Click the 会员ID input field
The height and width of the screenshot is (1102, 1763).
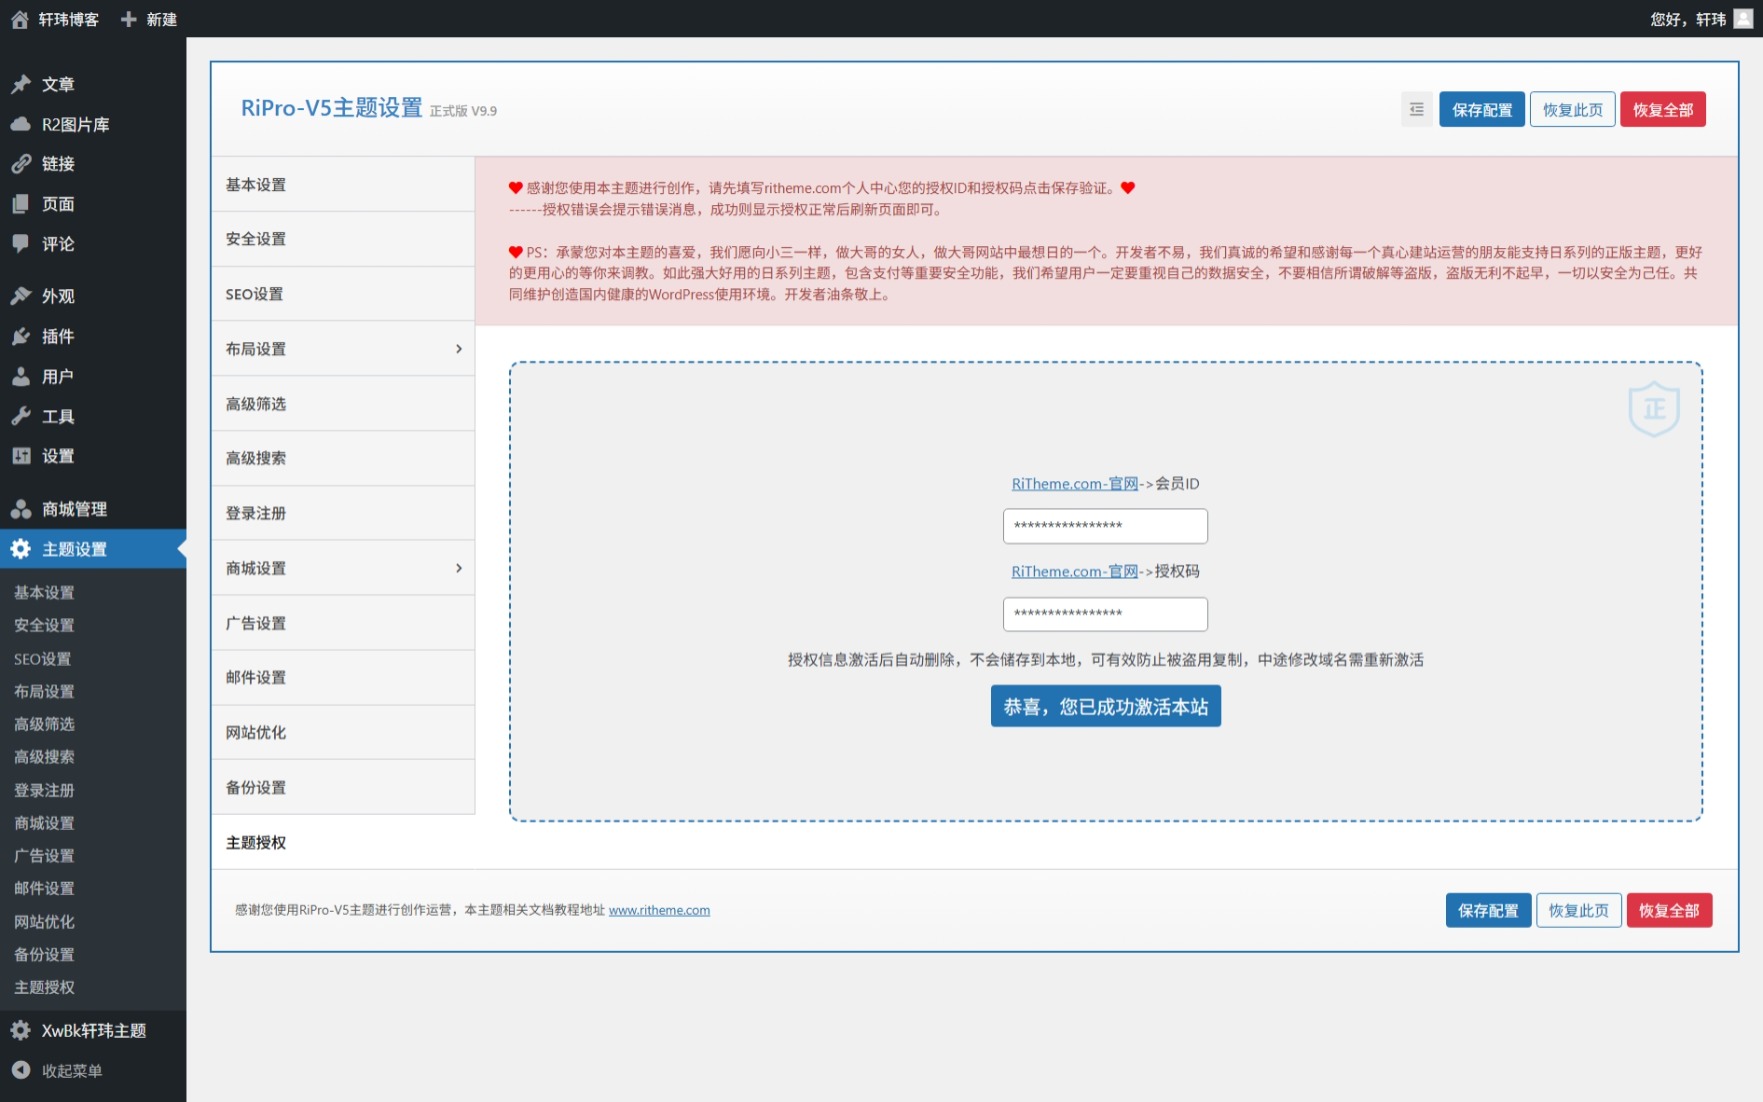[x=1105, y=526]
